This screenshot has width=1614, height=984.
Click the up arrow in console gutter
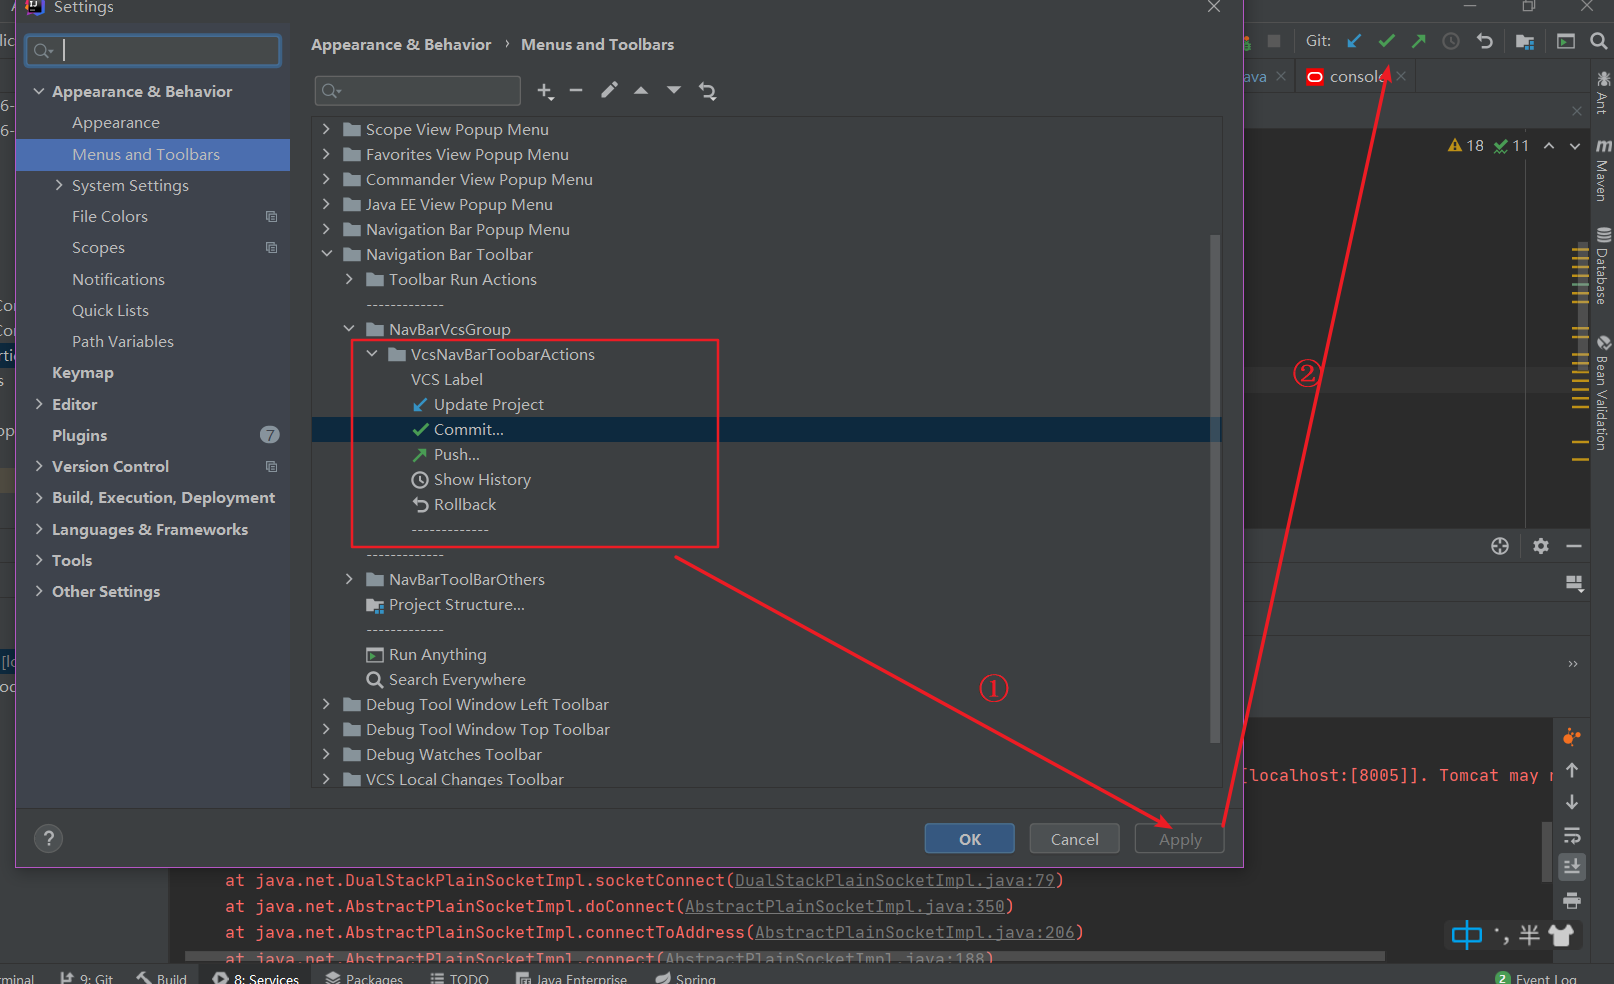click(x=1572, y=770)
